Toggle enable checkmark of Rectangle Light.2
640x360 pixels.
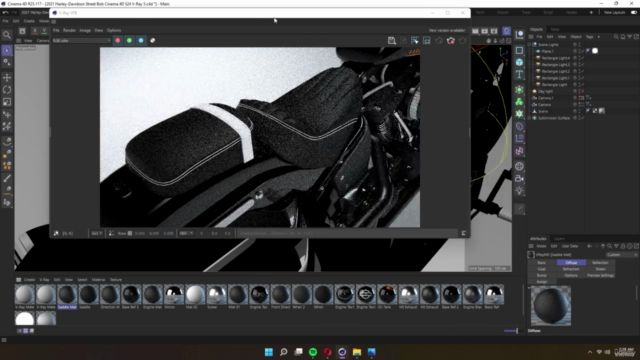[x=583, y=71]
